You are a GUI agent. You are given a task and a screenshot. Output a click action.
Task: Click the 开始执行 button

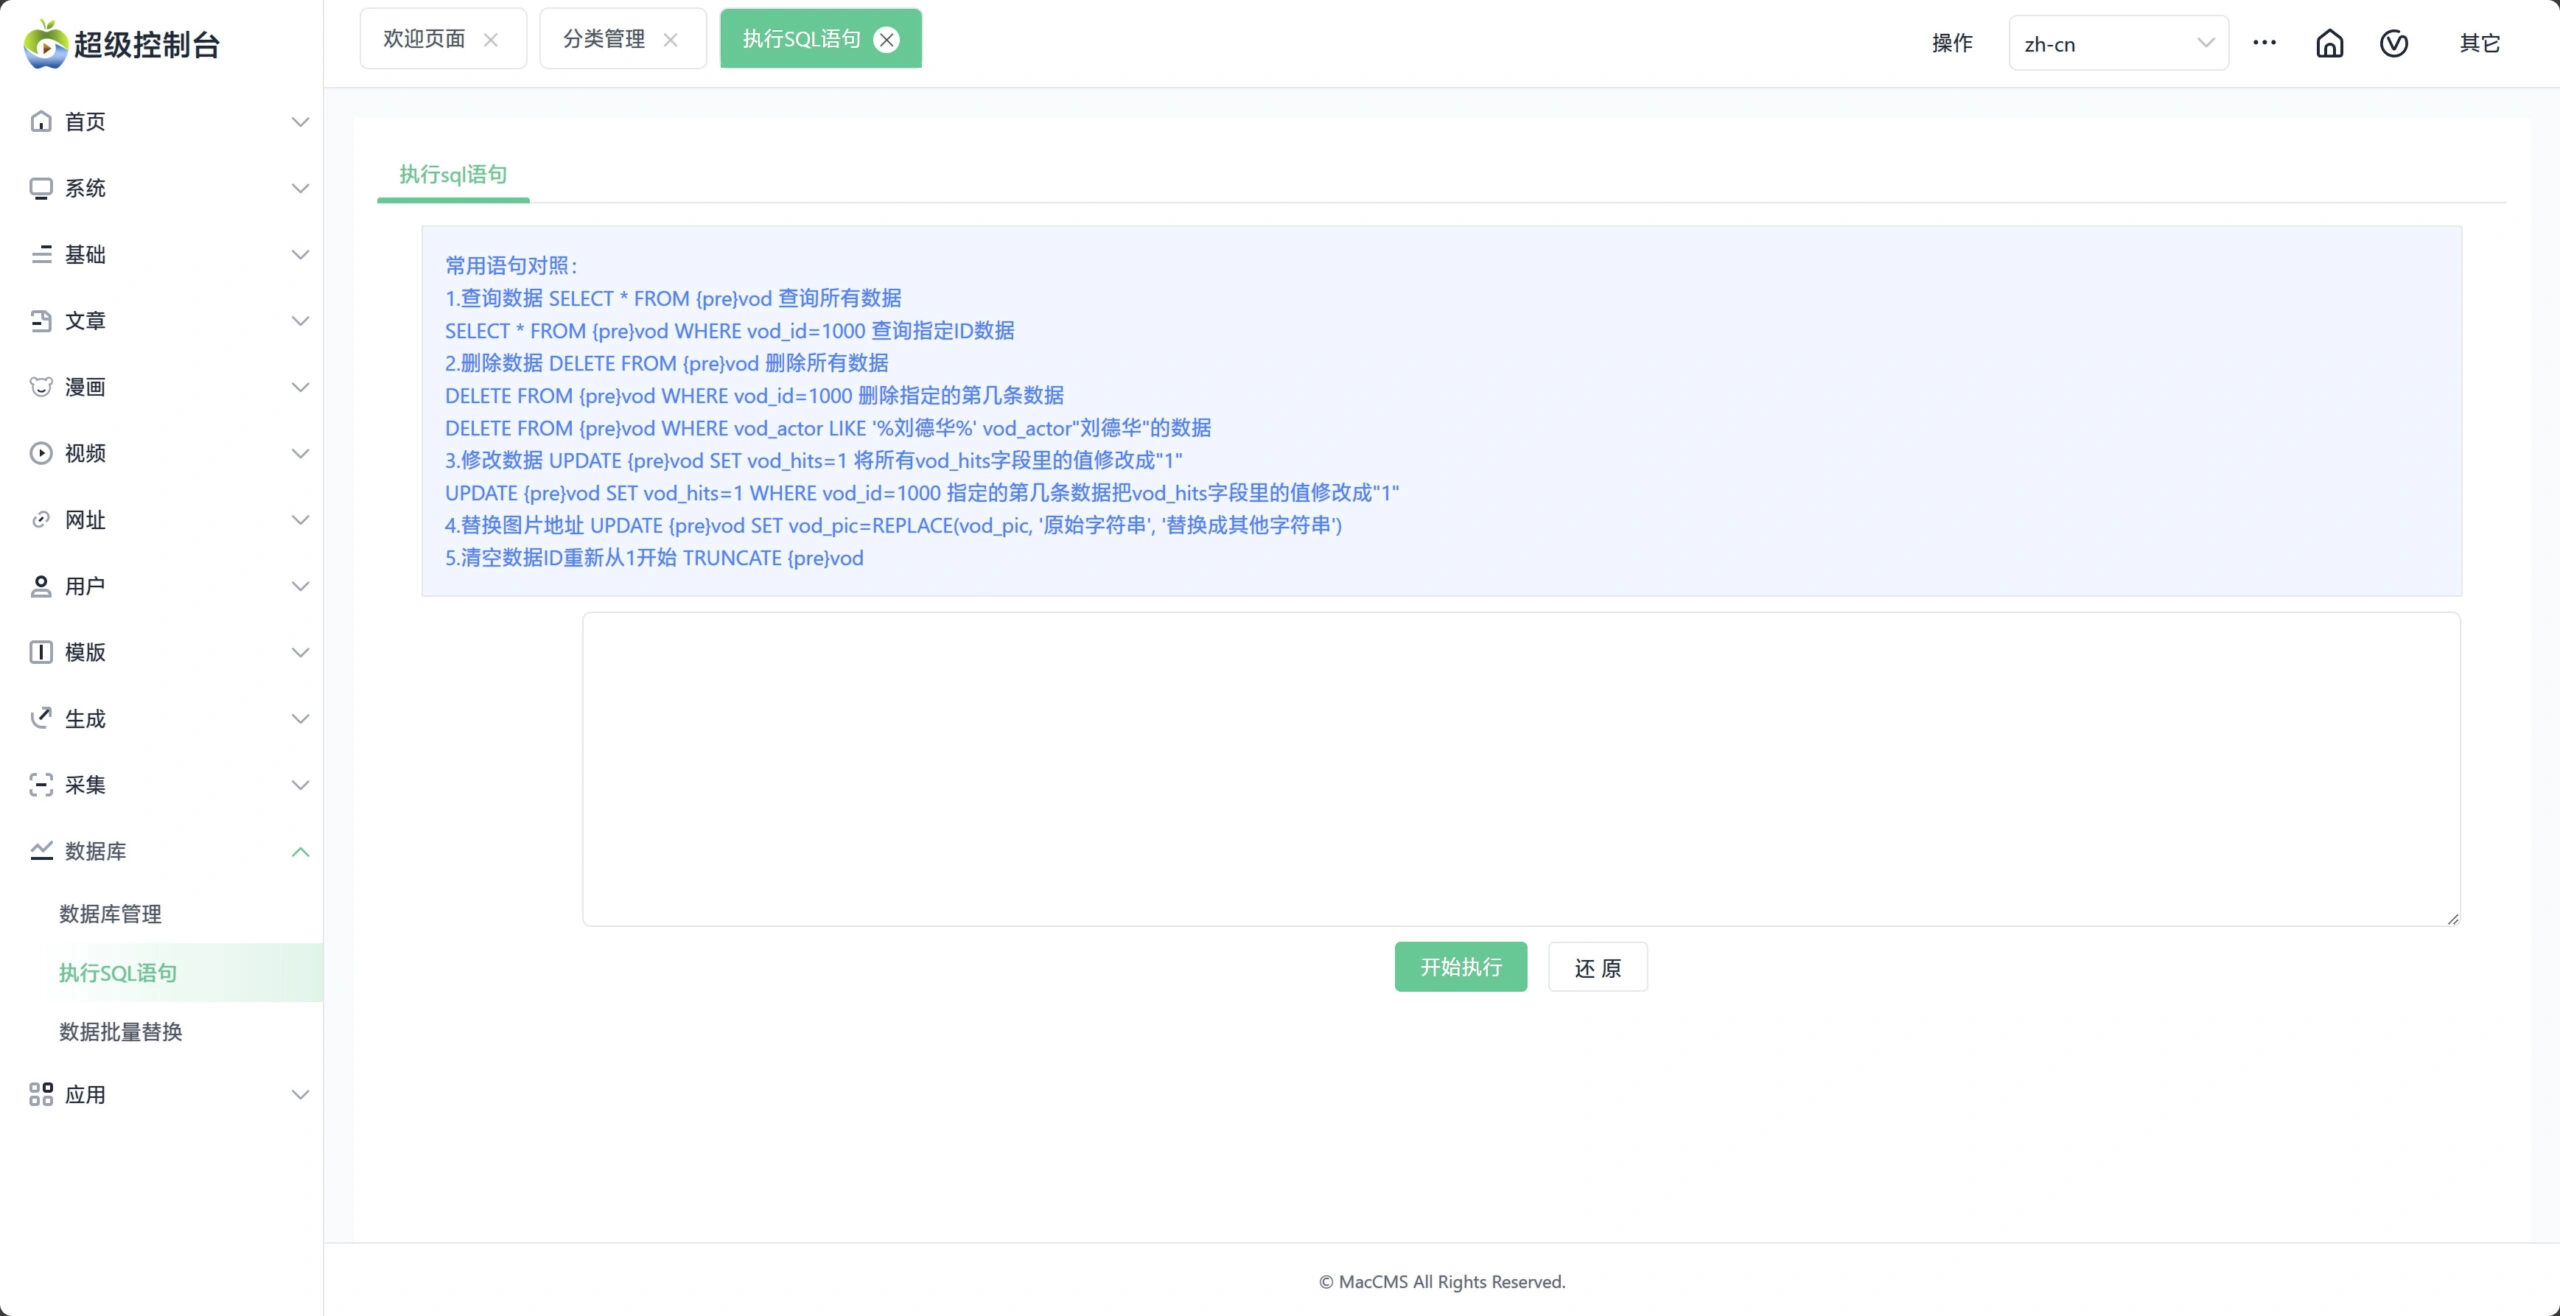pos(1460,967)
